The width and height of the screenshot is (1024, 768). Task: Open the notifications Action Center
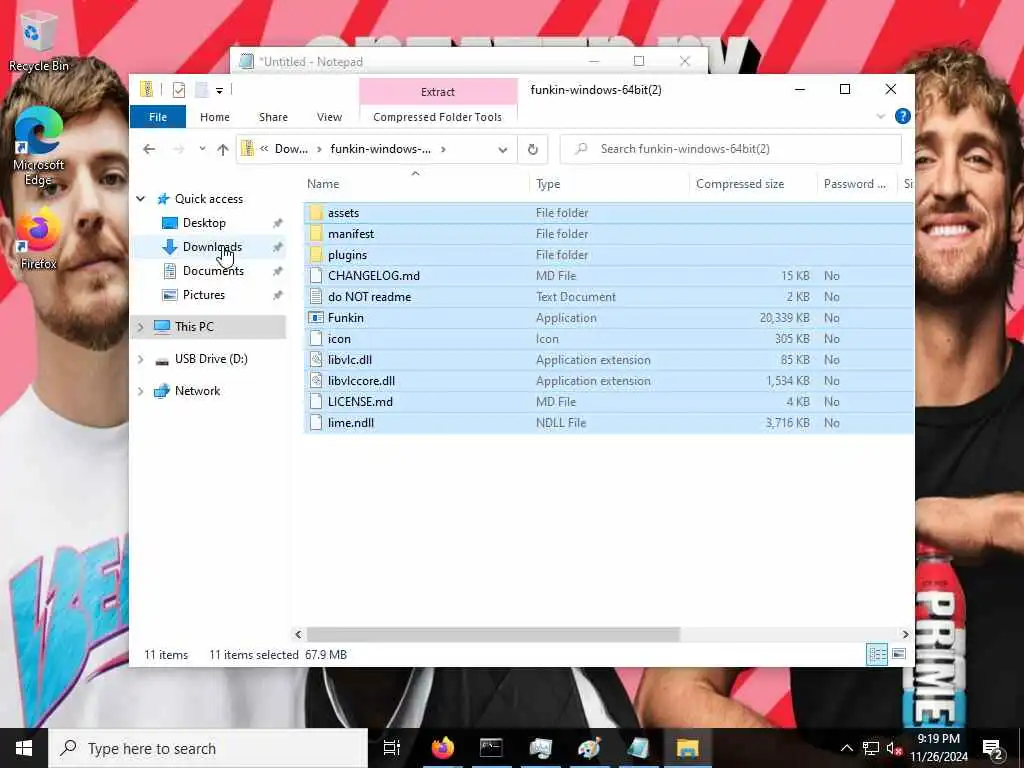992,748
